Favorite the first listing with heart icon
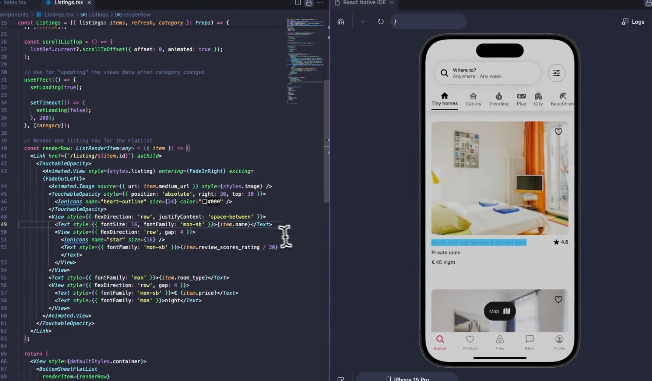652x381 pixels. click(x=558, y=131)
